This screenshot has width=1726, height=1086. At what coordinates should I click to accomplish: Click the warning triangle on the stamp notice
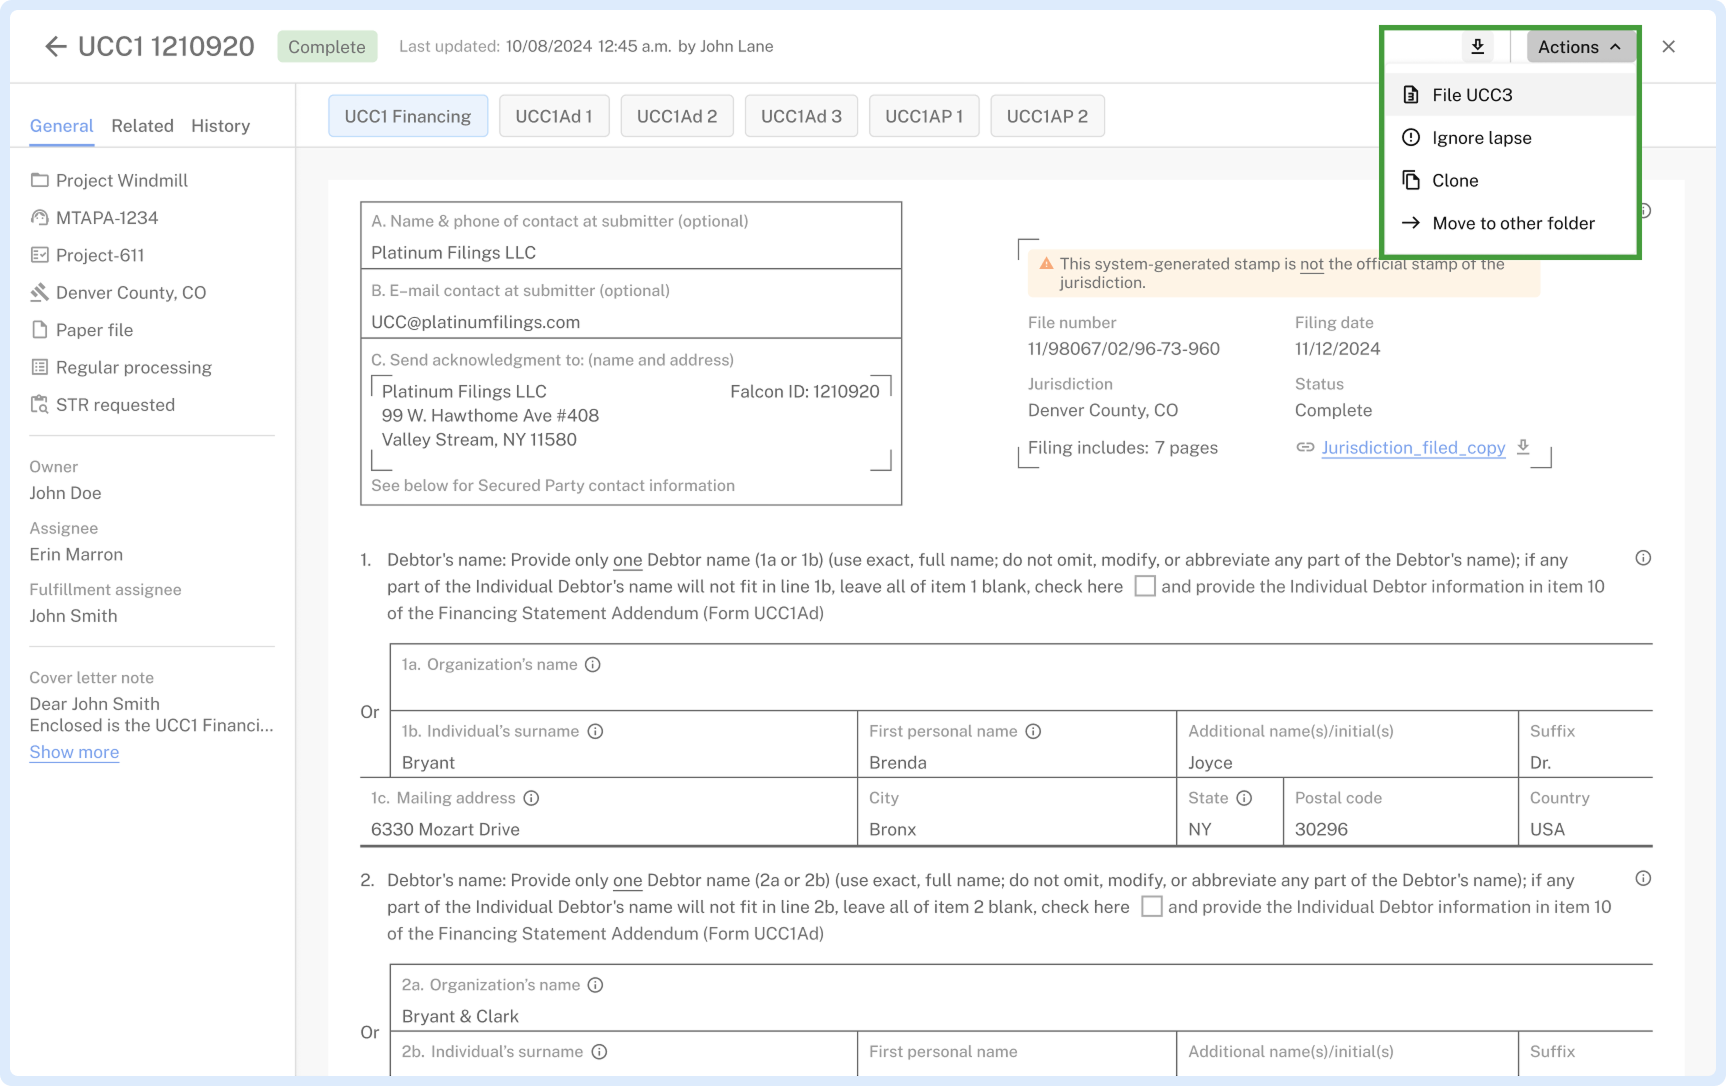[1046, 264]
